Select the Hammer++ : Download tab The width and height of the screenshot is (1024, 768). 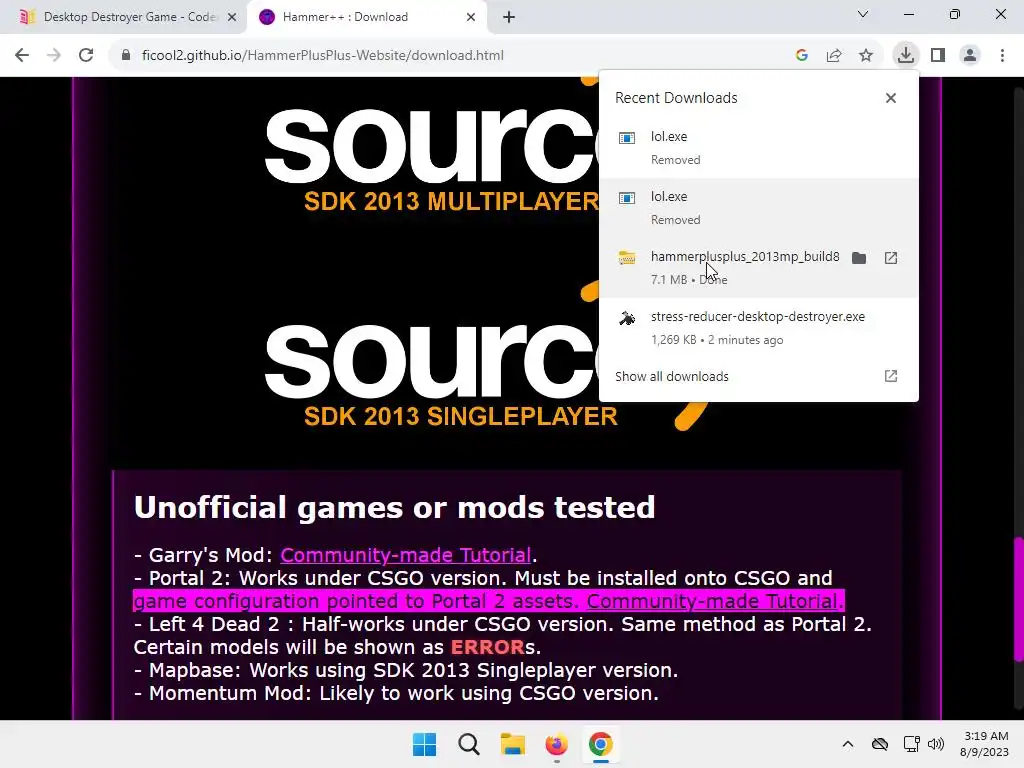coord(366,18)
